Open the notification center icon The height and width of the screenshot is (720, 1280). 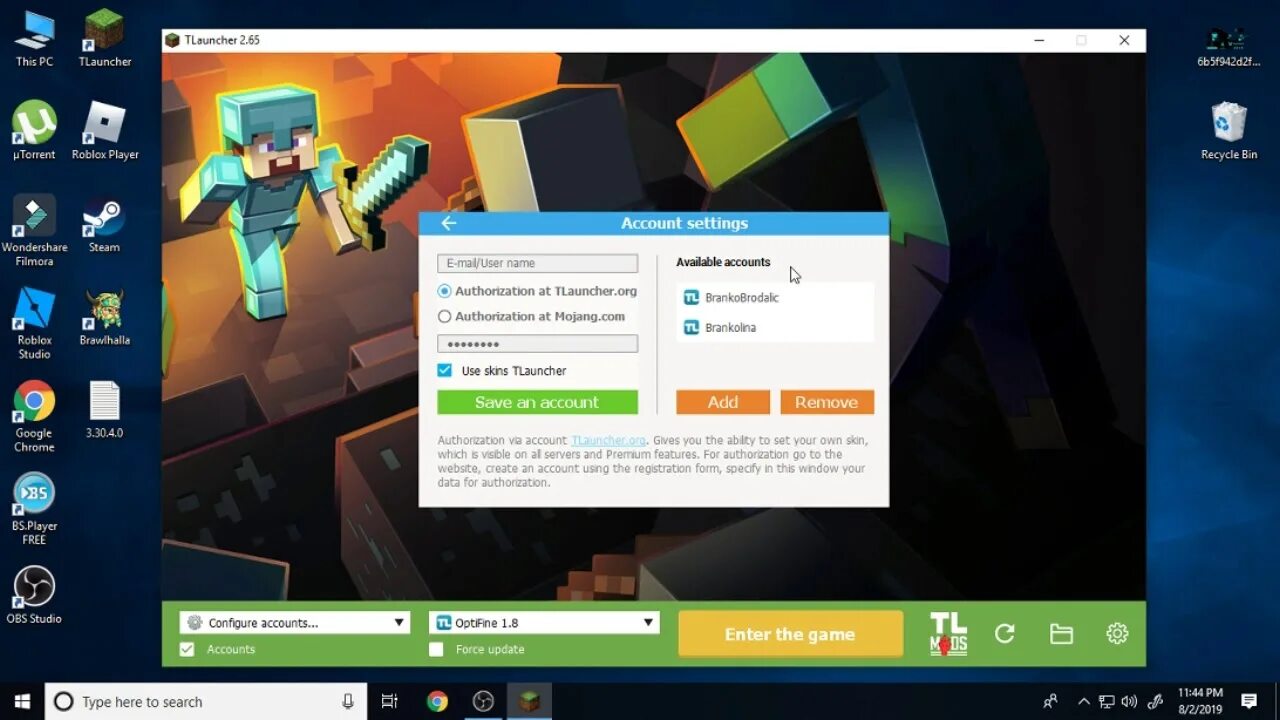click(x=1249, y=701)
